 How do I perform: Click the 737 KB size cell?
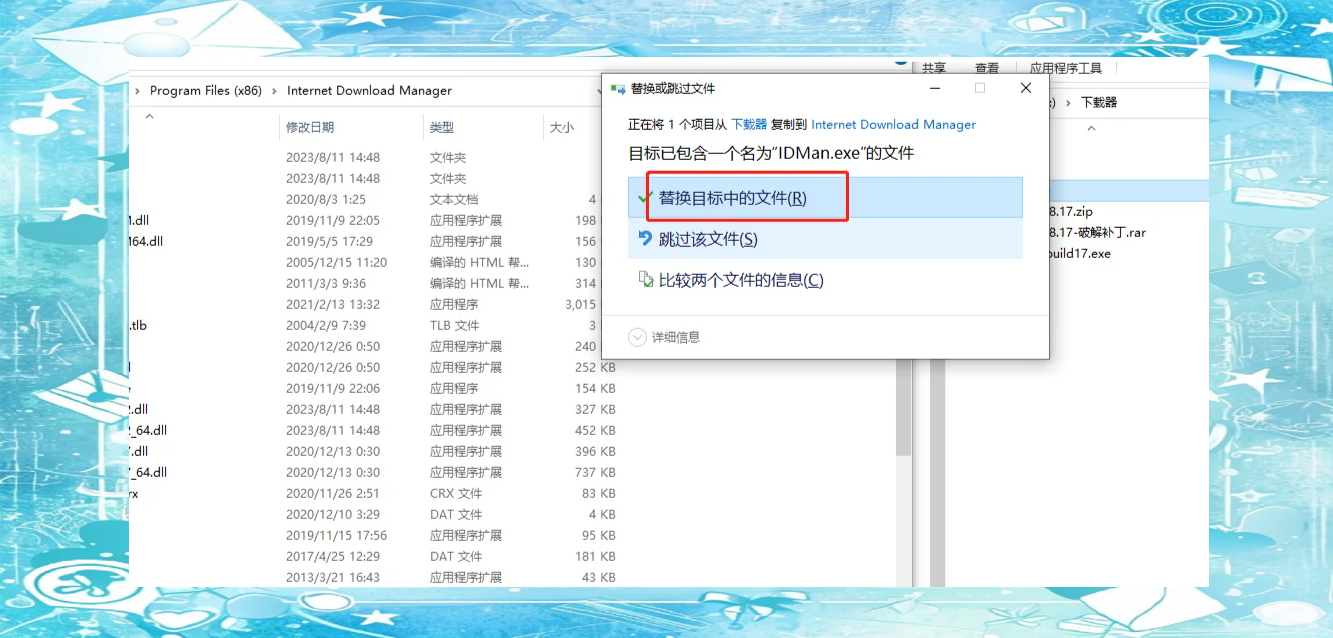[x=595, y=473]
